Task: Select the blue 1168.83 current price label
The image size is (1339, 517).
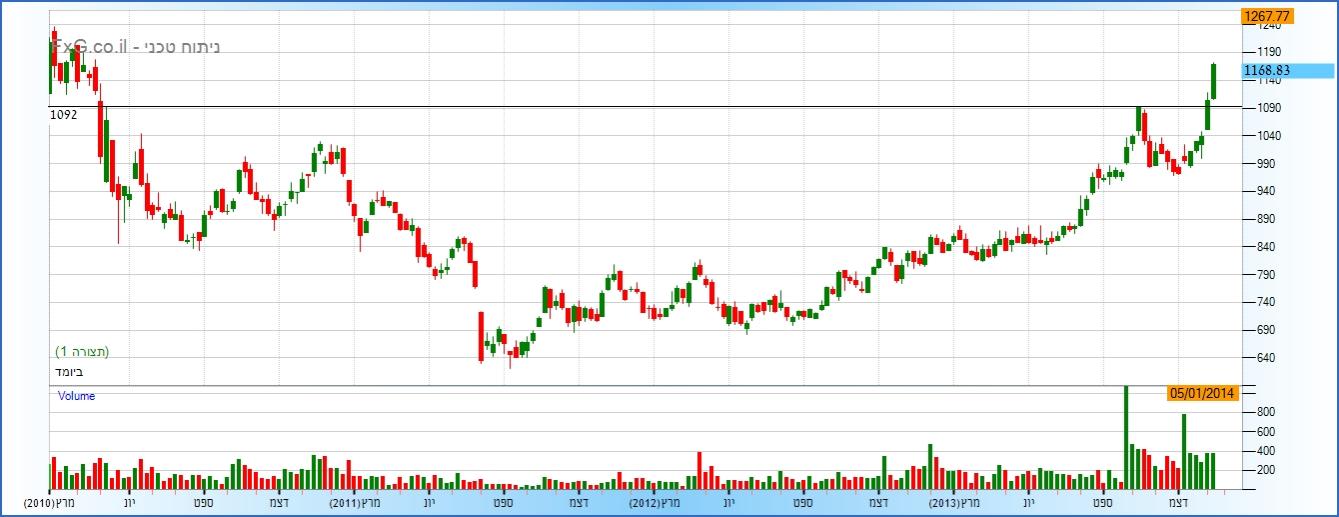Action: (1287, 71)
